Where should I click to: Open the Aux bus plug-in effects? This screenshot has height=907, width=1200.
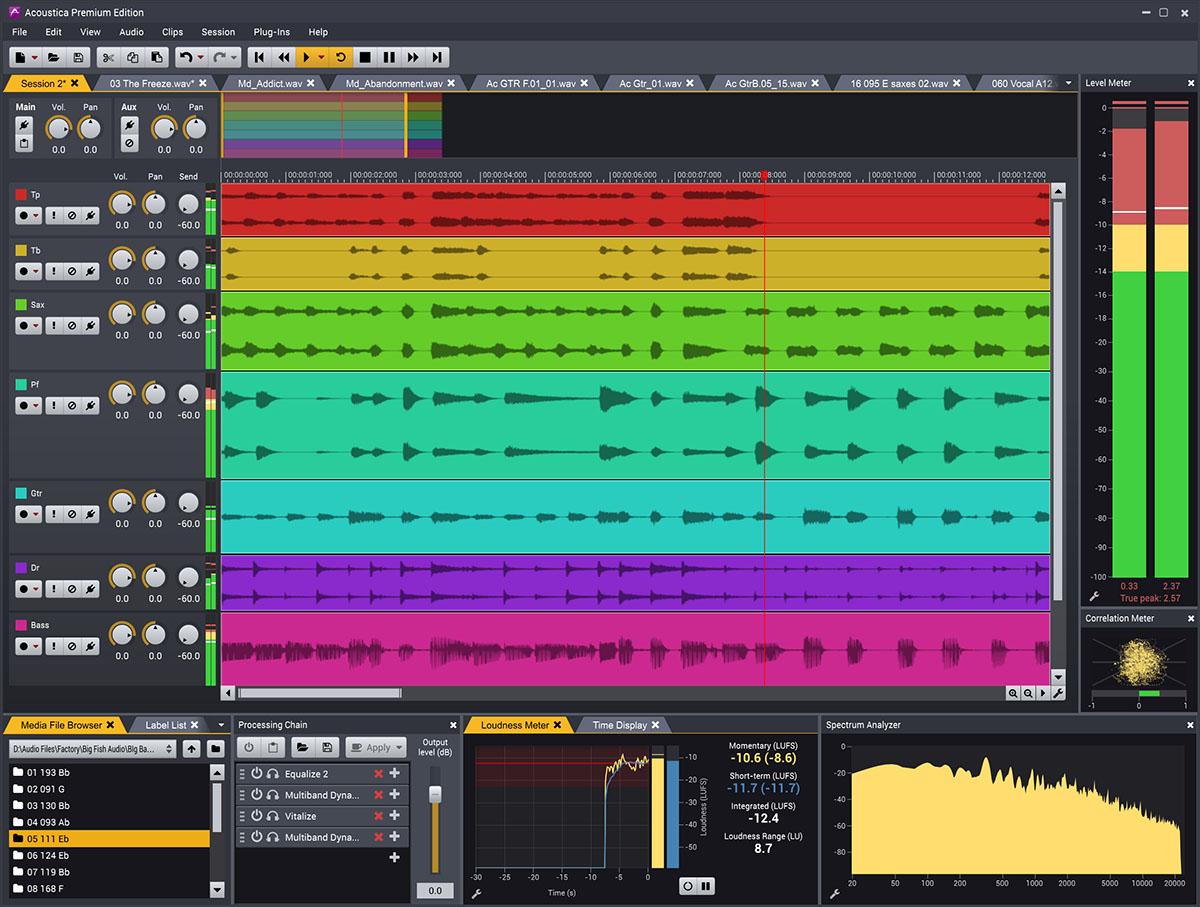click(129, 124)
